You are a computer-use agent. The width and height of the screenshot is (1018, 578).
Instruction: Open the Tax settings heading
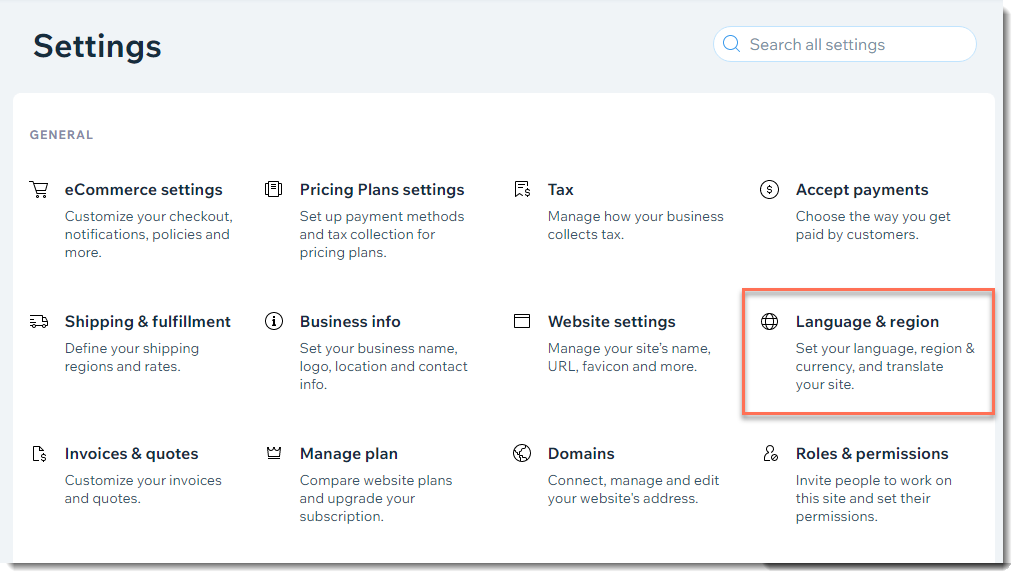click(x=560, y=190)
